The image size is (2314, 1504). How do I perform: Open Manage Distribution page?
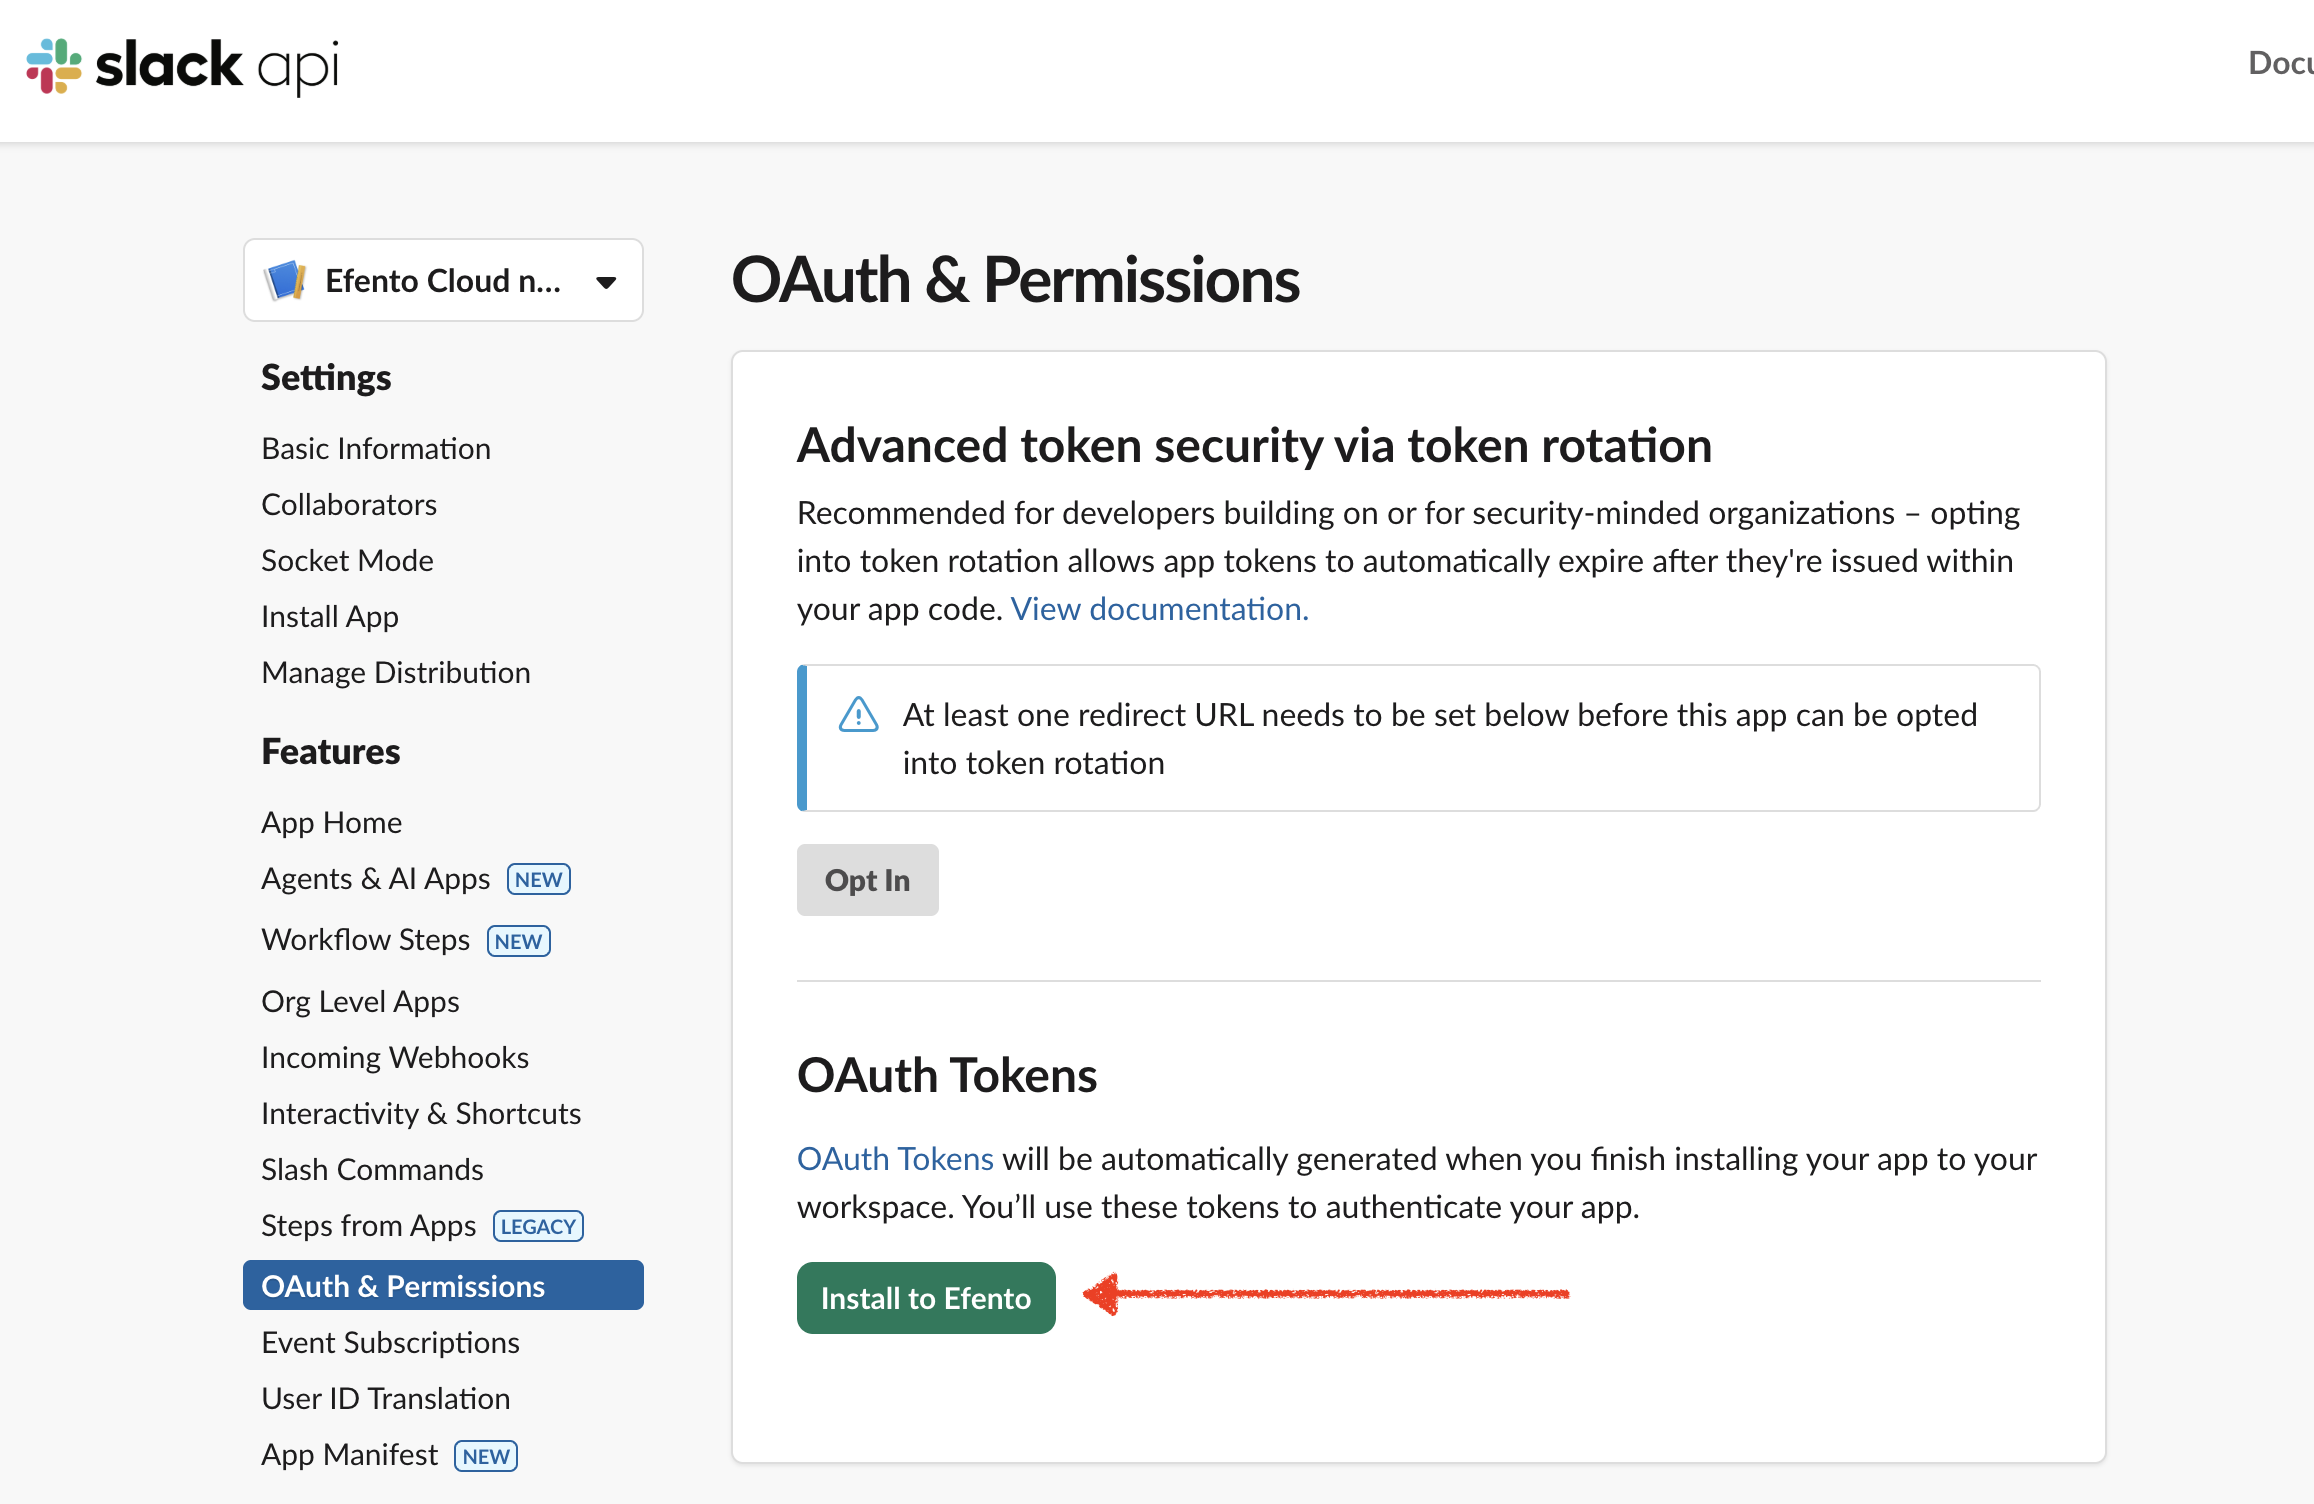396,673
